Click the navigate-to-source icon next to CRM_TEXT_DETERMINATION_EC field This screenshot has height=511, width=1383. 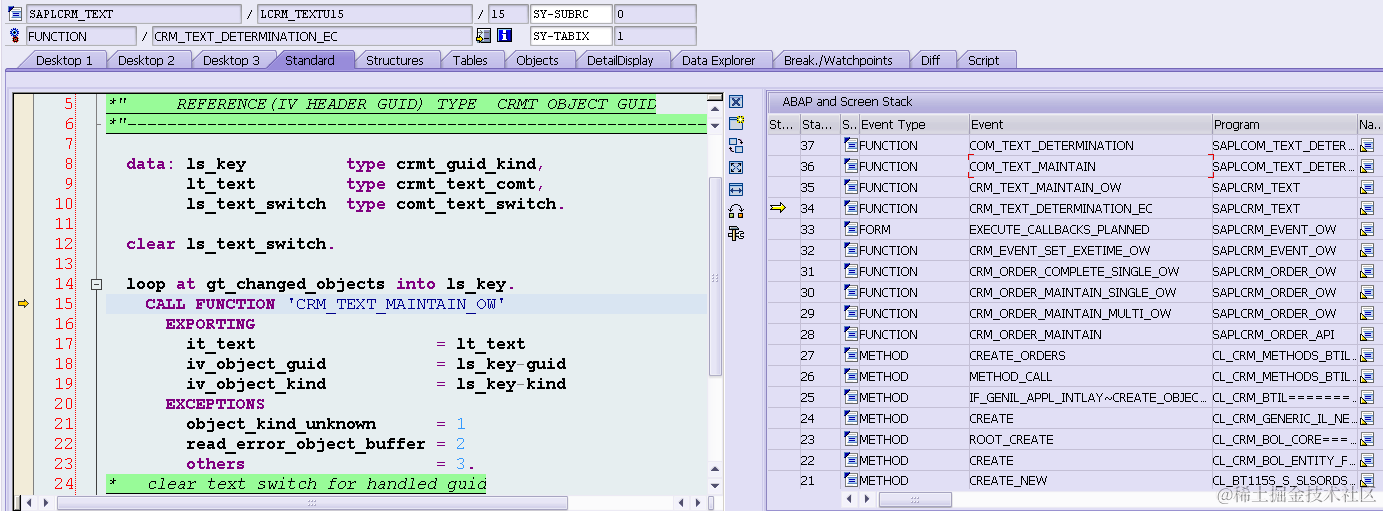pyautogui.click(x=484, y=36)
